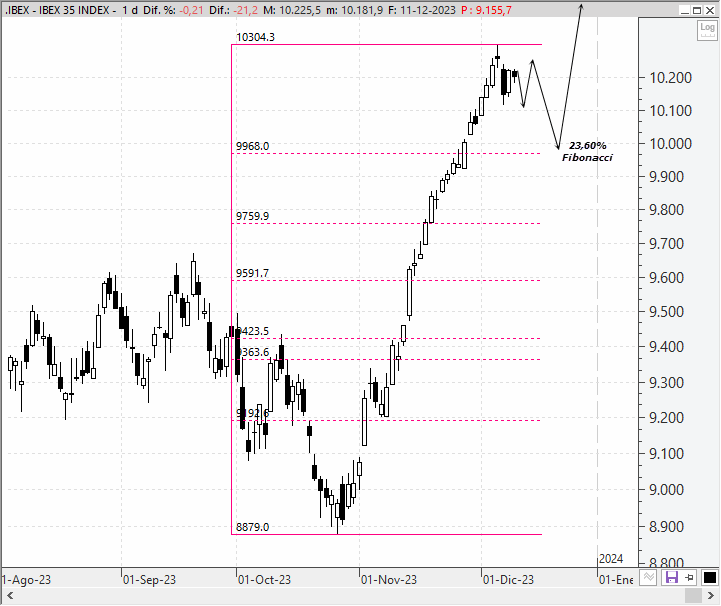The width and height of the screenshot is (721, 606).
Task: Toggle the Log scale button
Action: 707,30
